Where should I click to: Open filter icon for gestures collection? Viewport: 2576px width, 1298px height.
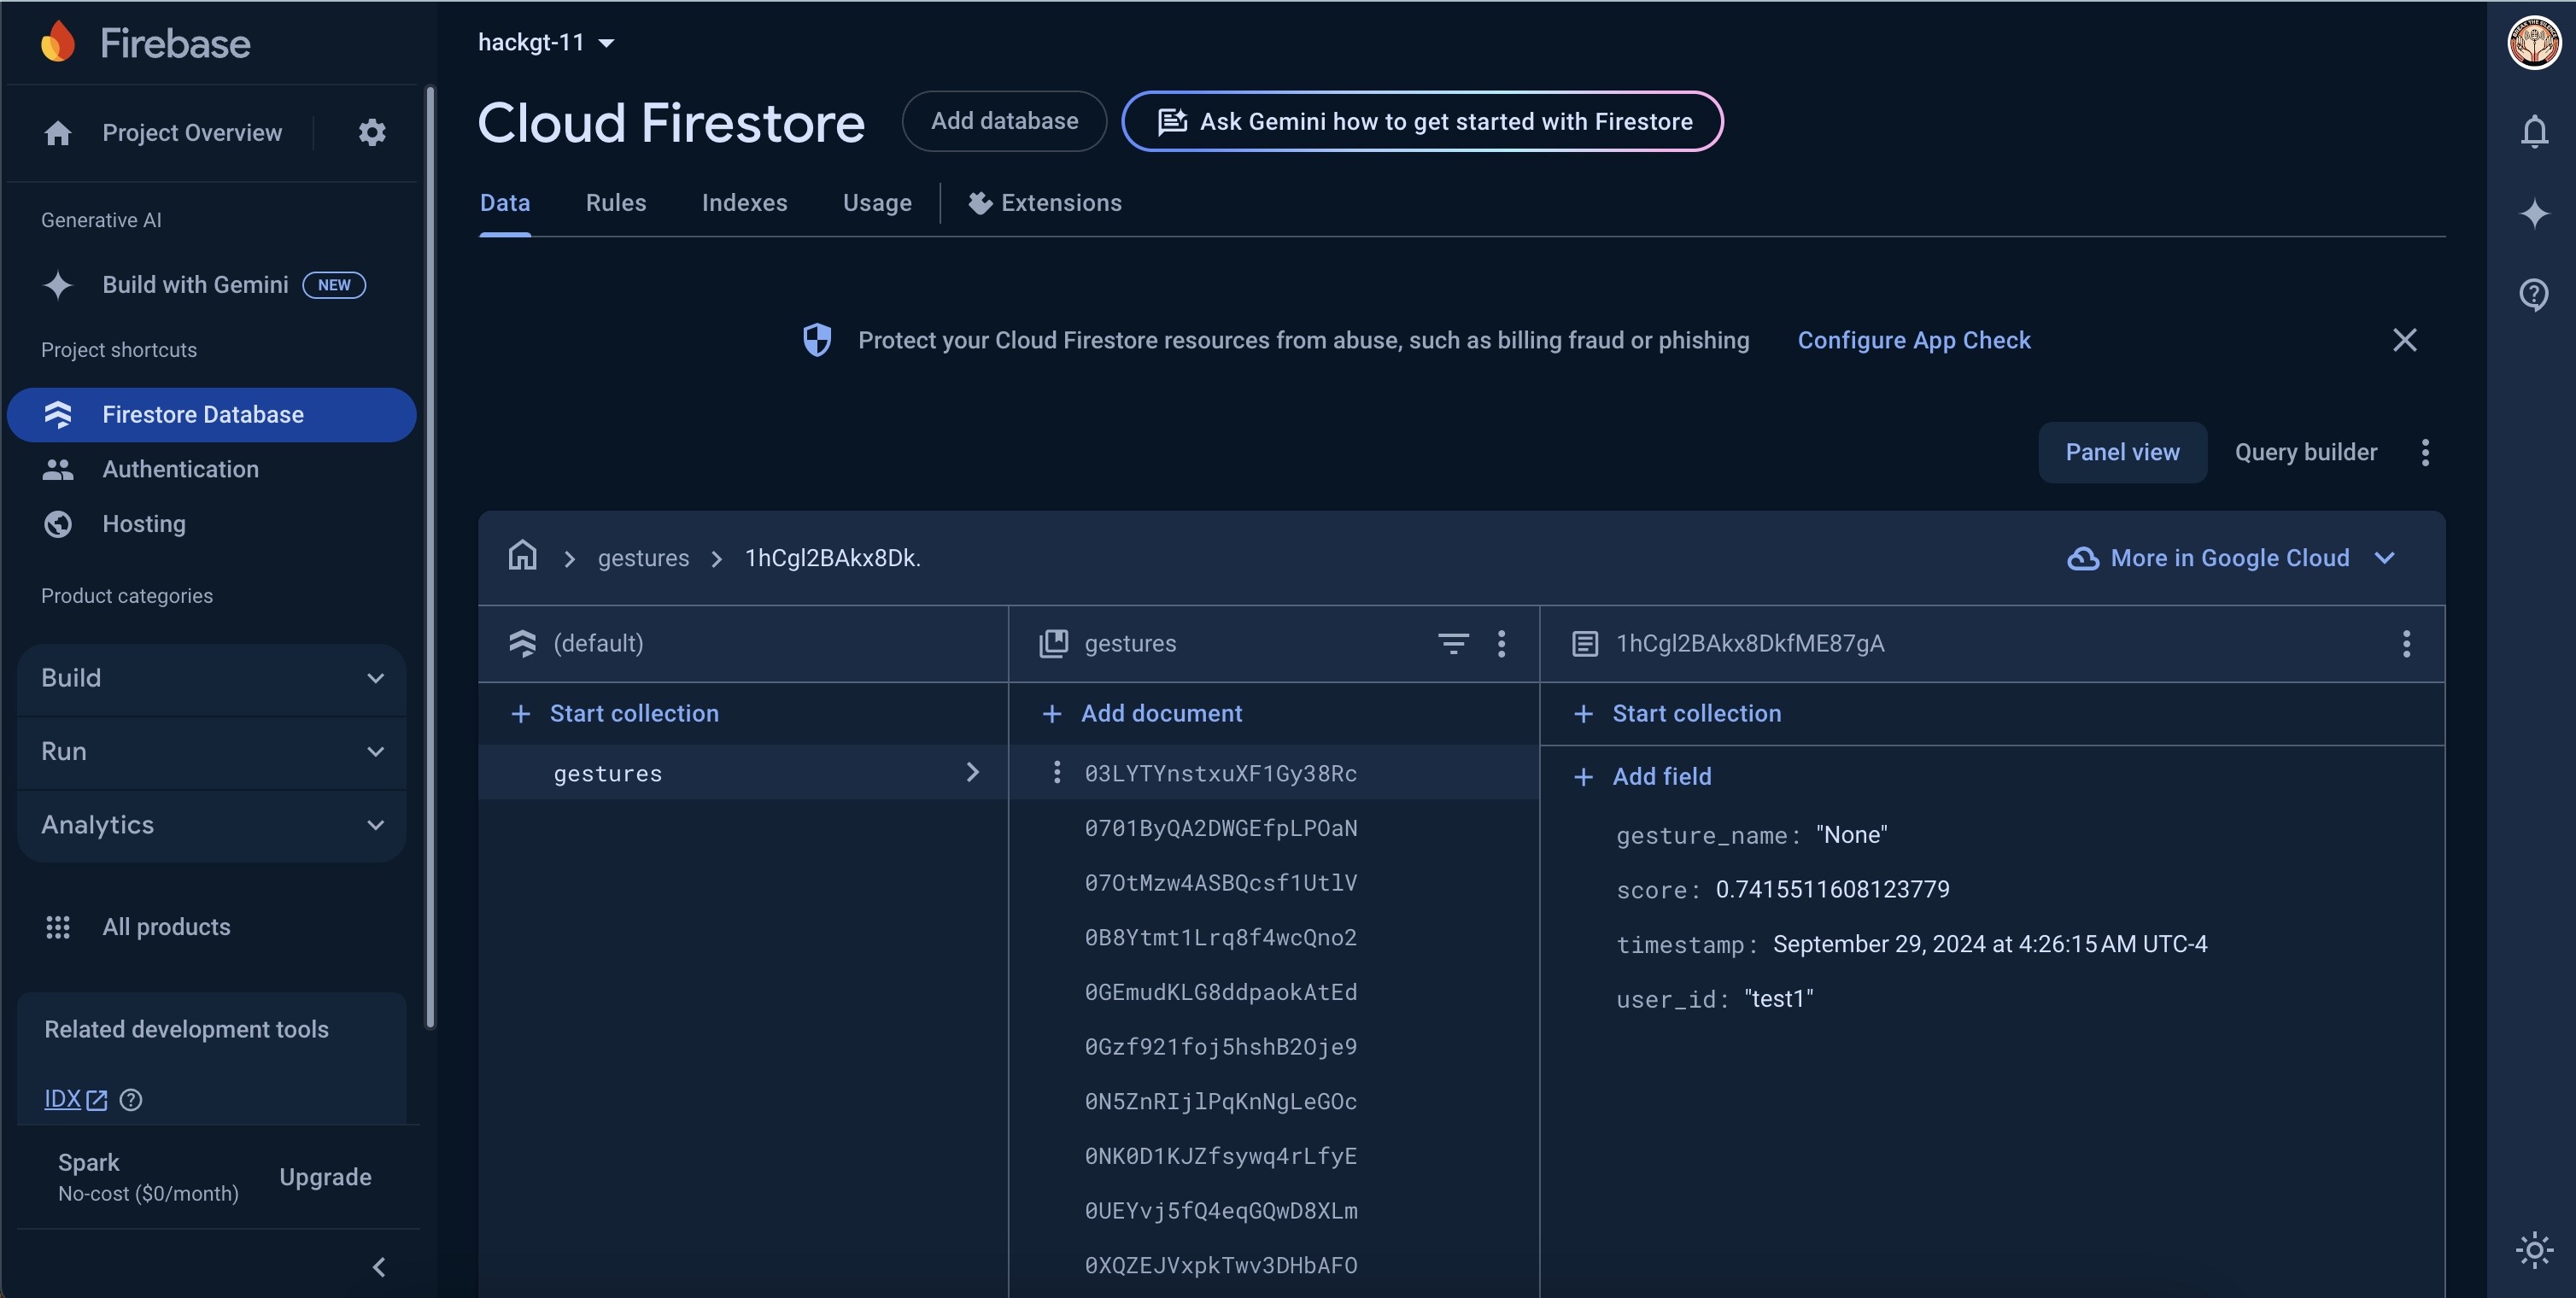click(1452, 643)
